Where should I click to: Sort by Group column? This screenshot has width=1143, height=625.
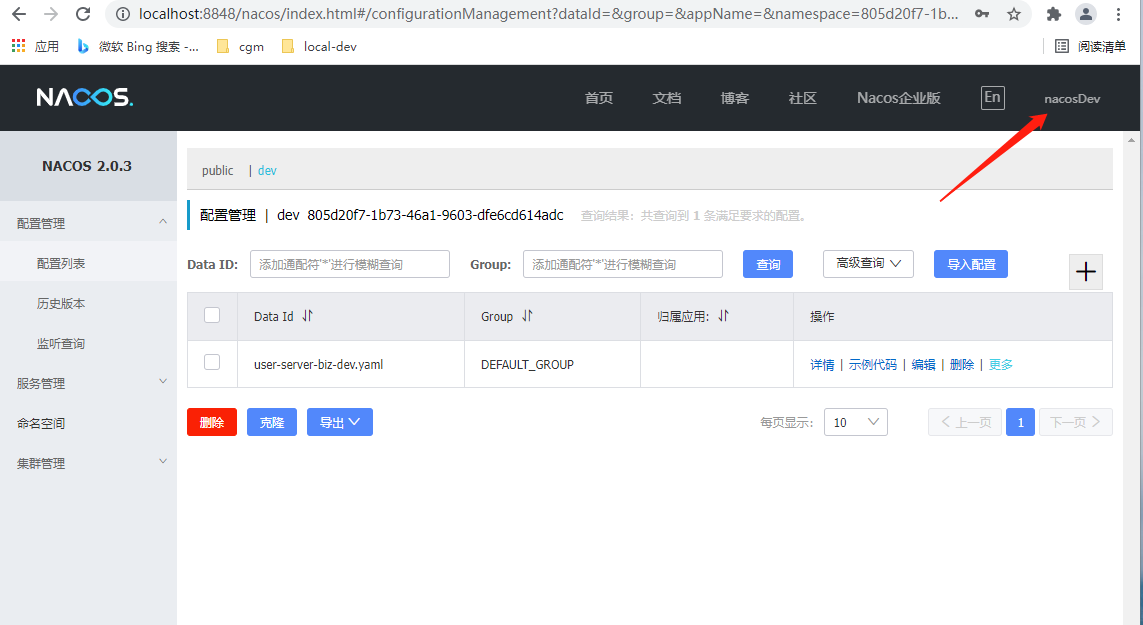527,316
